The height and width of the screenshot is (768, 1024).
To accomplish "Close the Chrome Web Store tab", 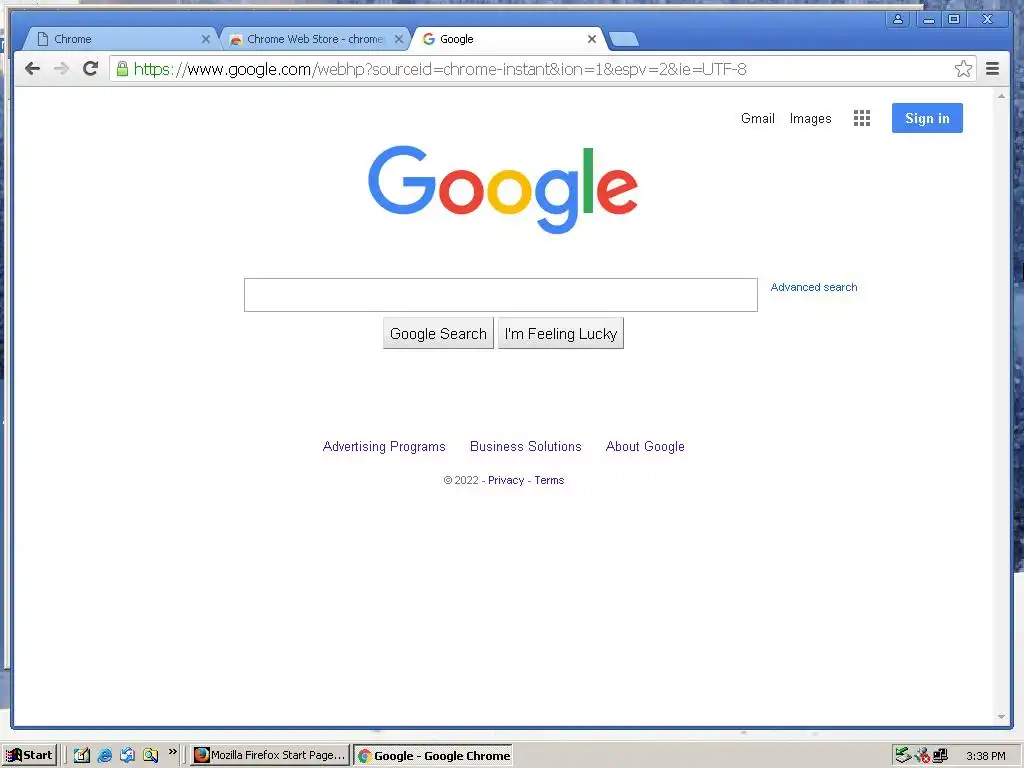I will (x=398, y=39).
